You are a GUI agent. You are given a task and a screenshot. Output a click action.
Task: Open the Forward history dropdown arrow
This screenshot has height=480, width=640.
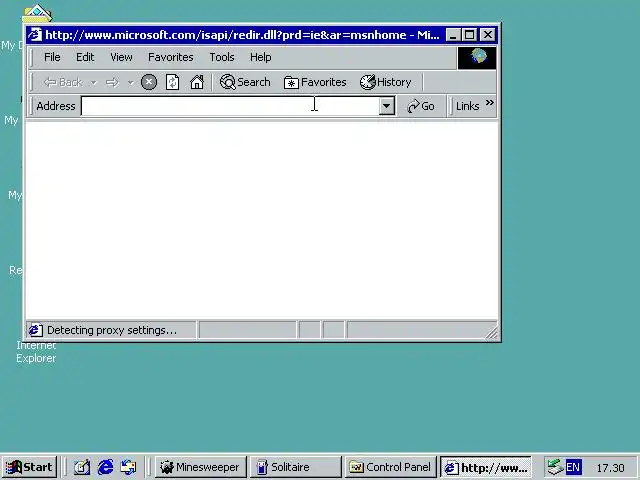131,83
